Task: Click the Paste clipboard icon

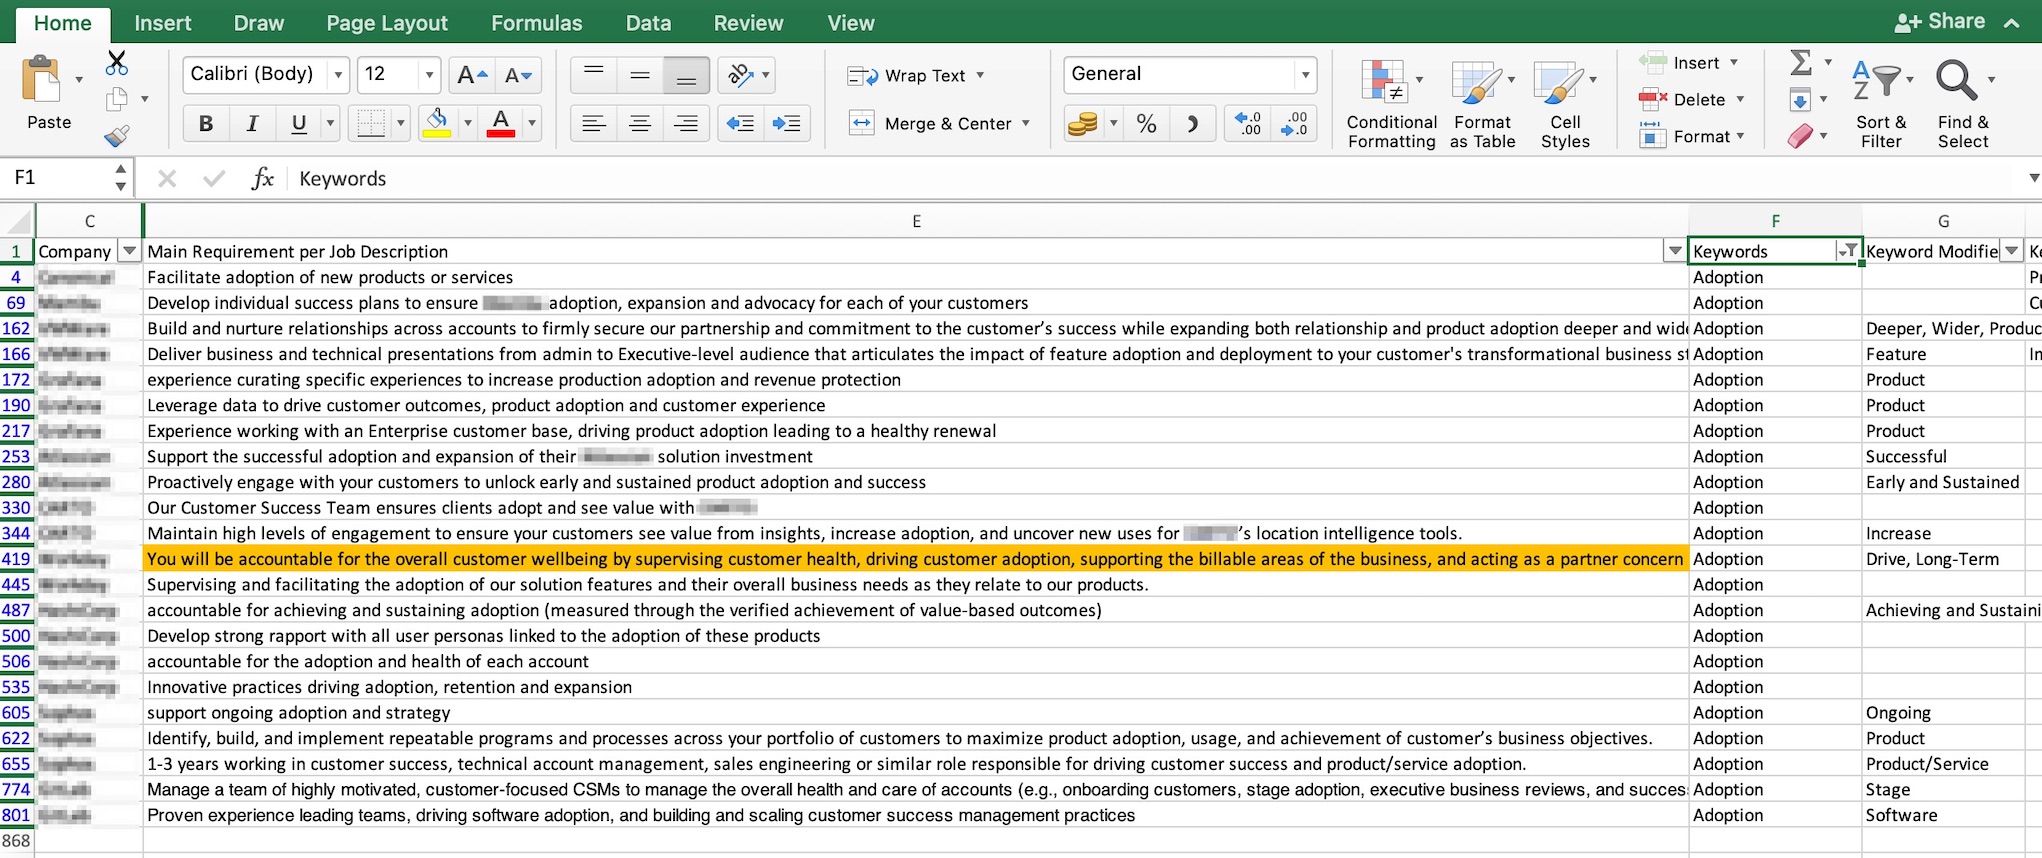Action: 42,79
